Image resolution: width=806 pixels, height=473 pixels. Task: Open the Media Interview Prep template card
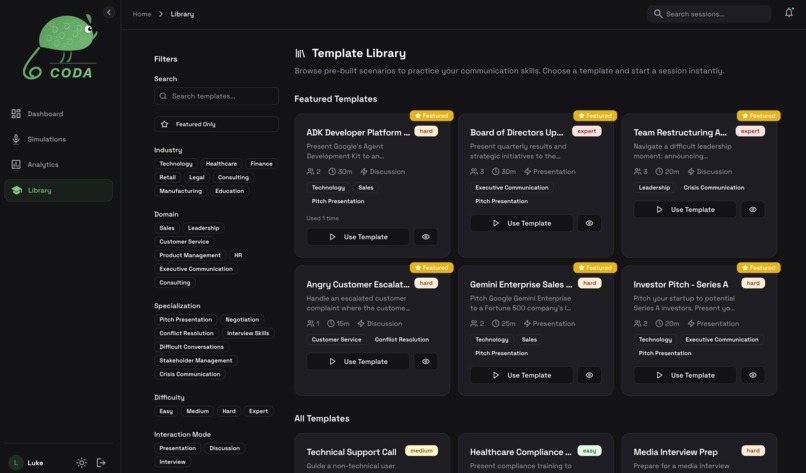click(699, 453)
